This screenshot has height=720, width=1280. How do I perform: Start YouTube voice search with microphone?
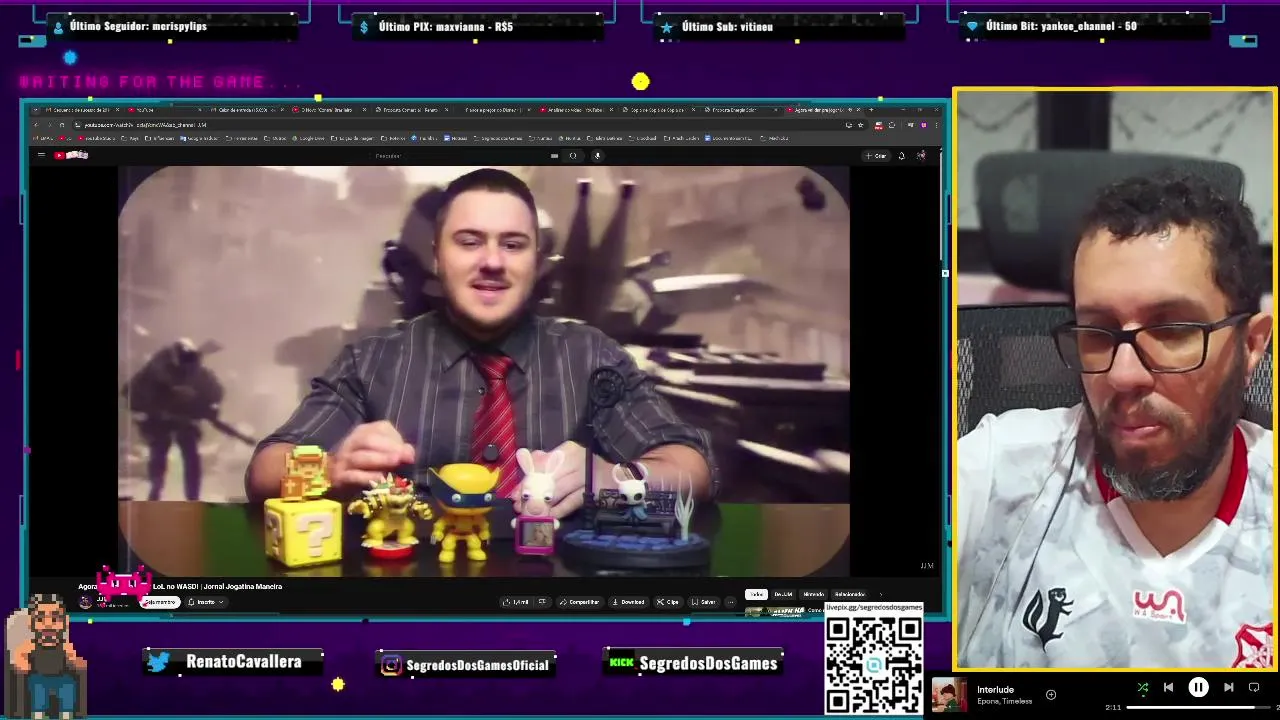point(597,155)
